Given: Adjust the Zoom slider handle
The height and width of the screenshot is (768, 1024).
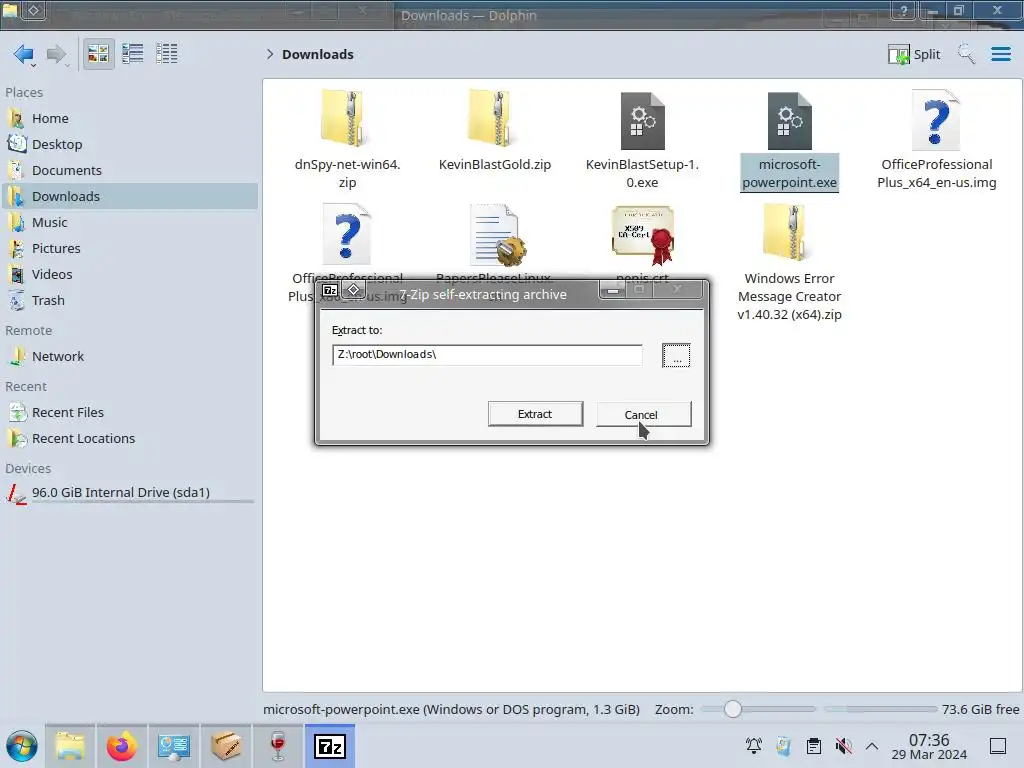Looking at the screenshot, I should (x=733, y=709).
